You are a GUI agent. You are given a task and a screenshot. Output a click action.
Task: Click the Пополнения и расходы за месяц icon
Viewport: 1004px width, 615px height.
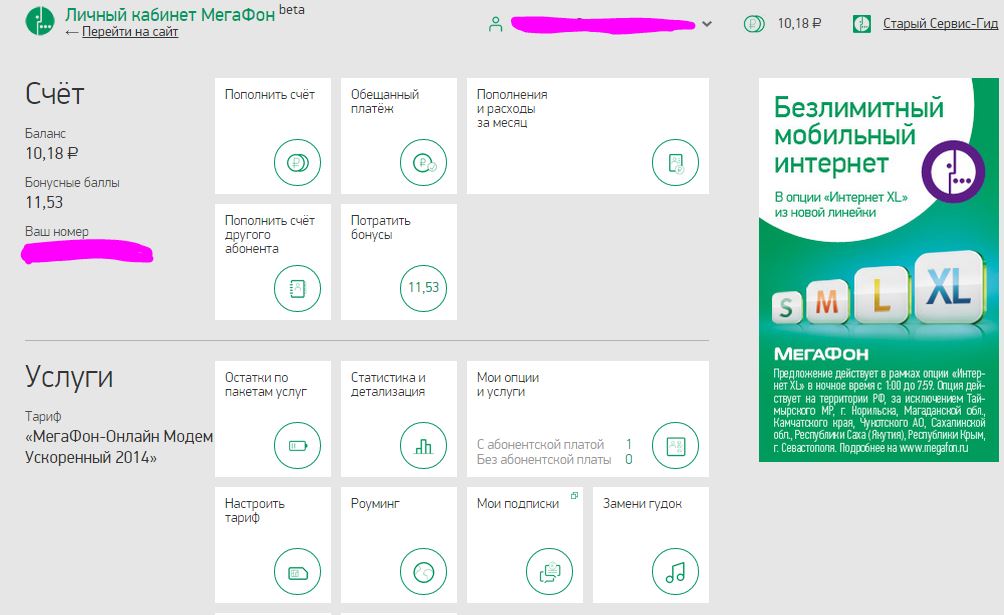(676, 162)
